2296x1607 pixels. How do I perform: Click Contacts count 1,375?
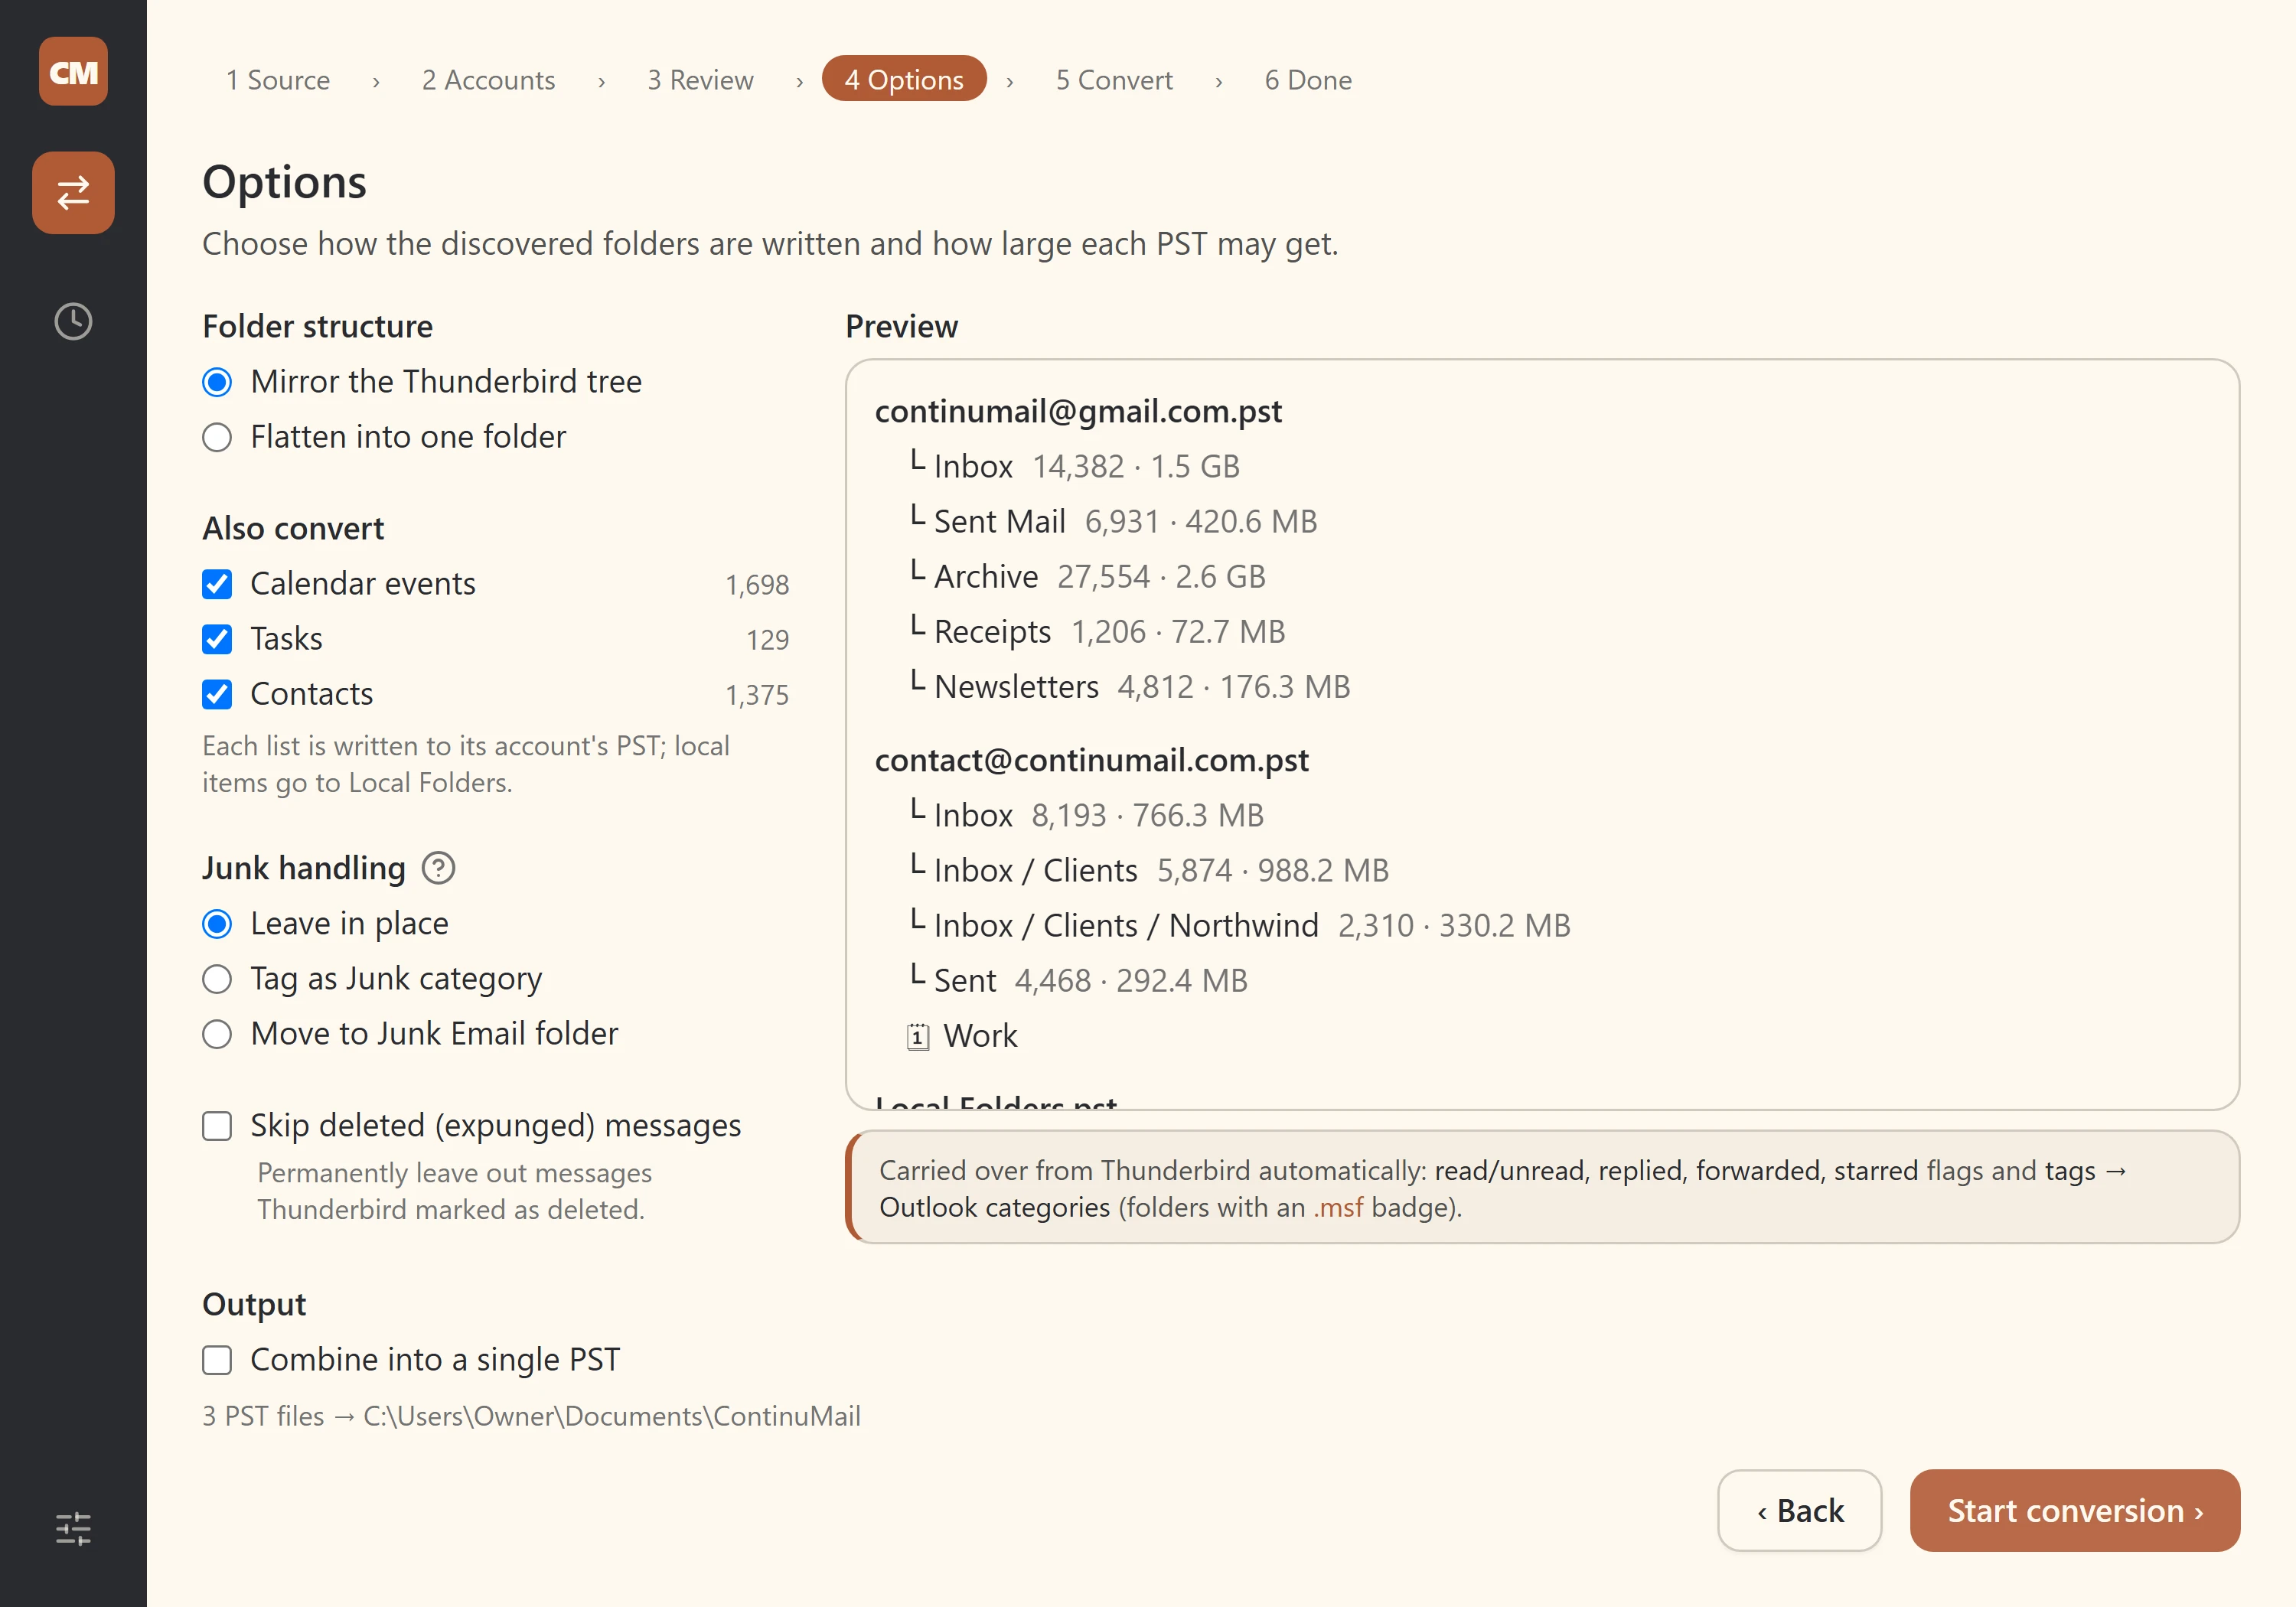pos(757,694)
